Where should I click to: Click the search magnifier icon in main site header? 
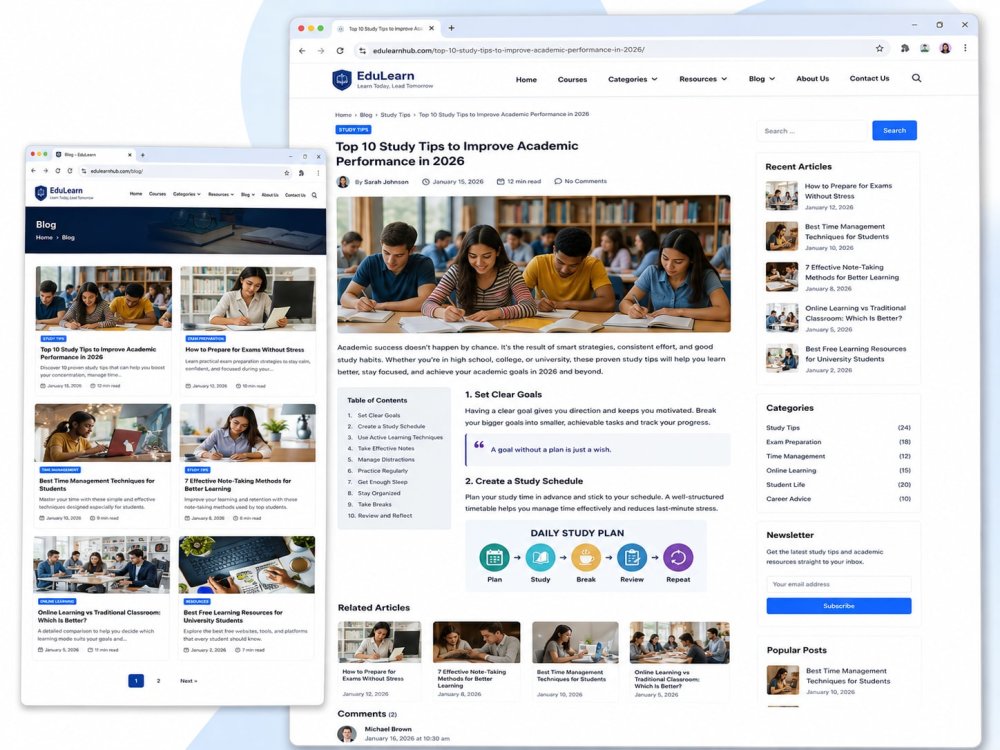916,78
